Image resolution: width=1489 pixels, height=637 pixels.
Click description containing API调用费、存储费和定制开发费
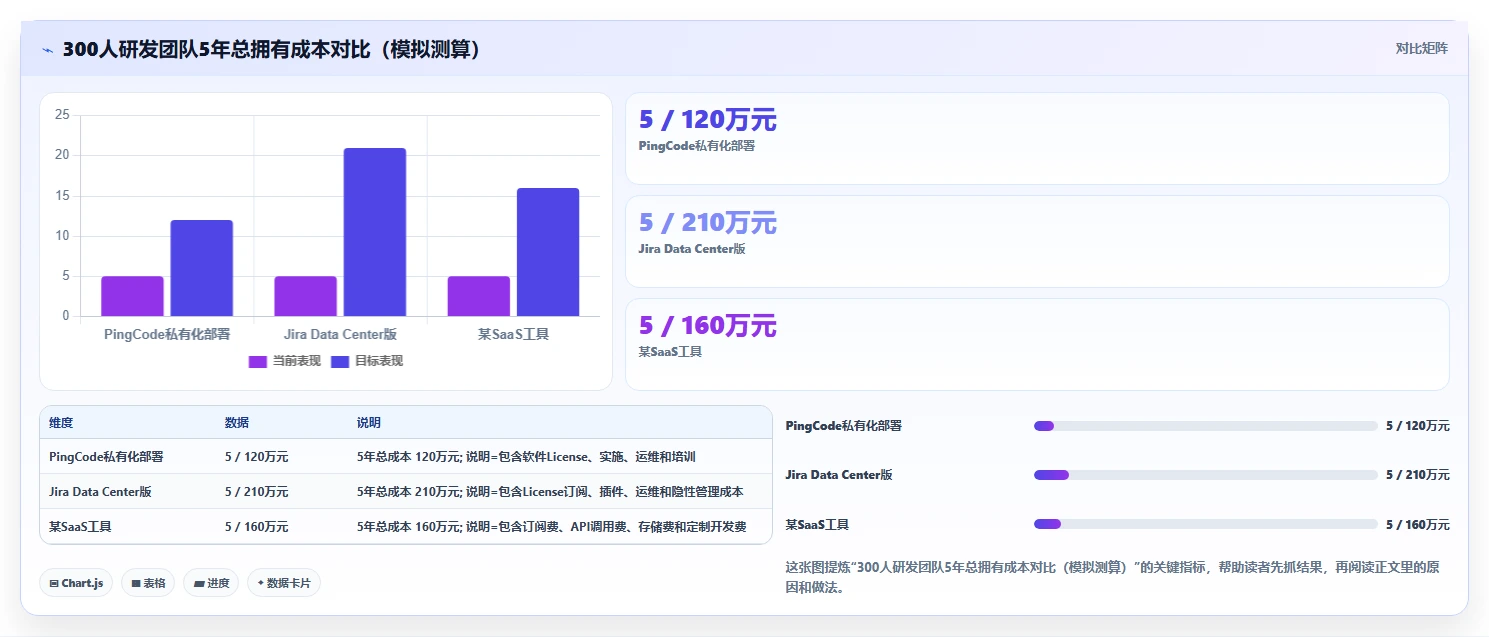tap(551, 526)
